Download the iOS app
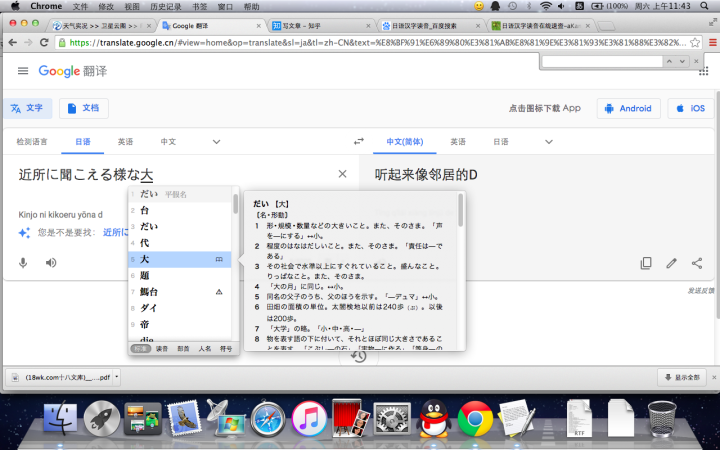 [691, 108]
